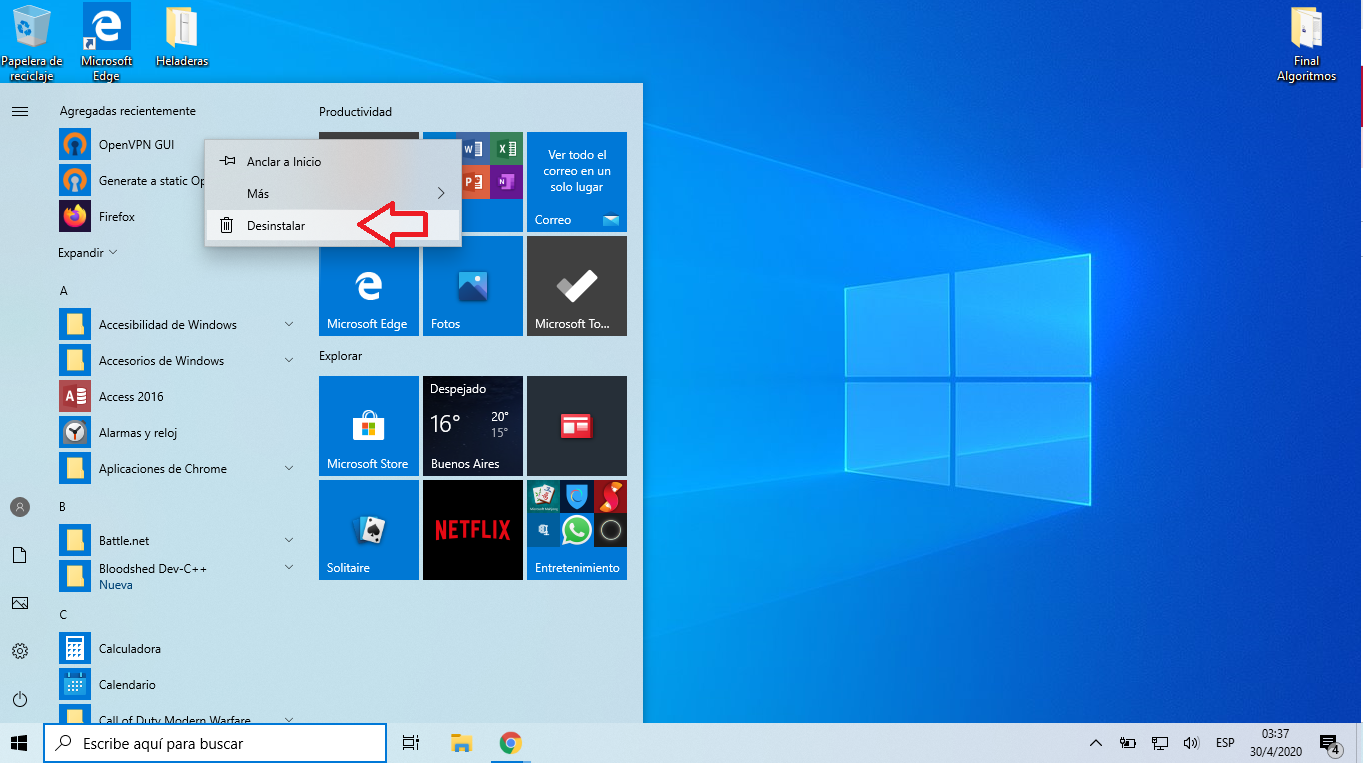Open File Explorer from taskbar
This screenshot has width=1363, height=763.
[461, 743]
